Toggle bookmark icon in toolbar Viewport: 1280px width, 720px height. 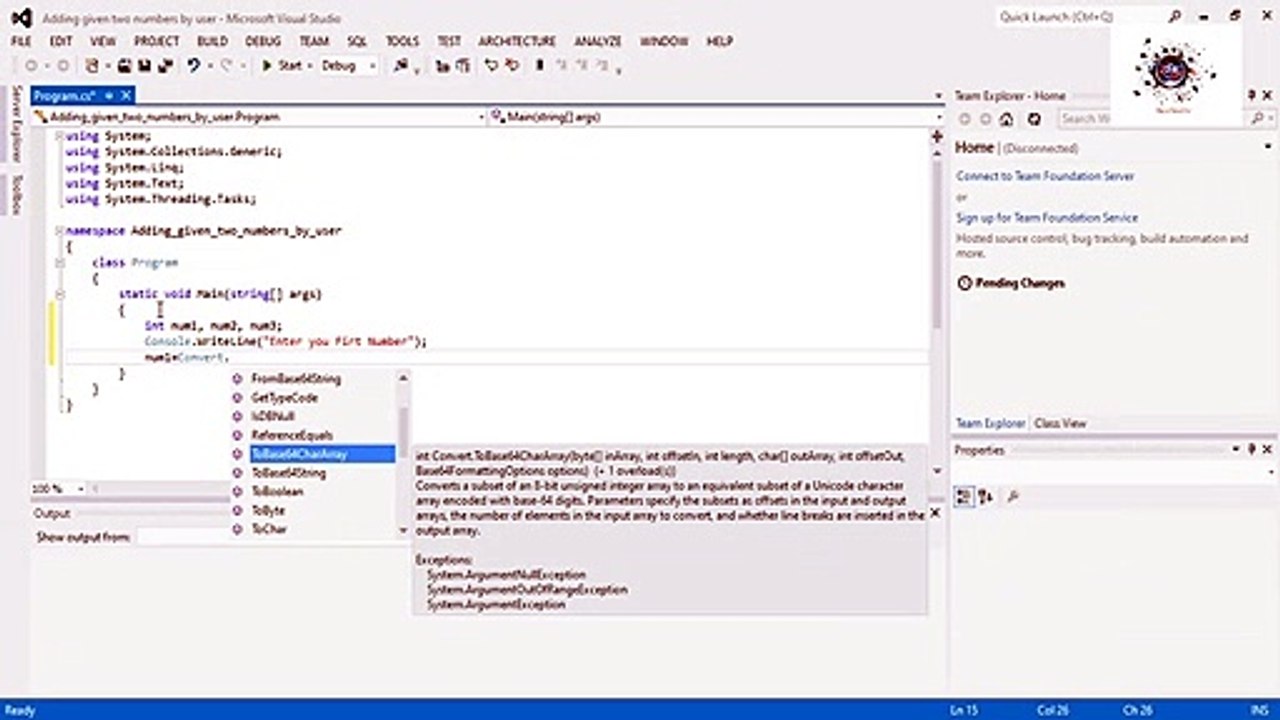[x=540, y=66]
